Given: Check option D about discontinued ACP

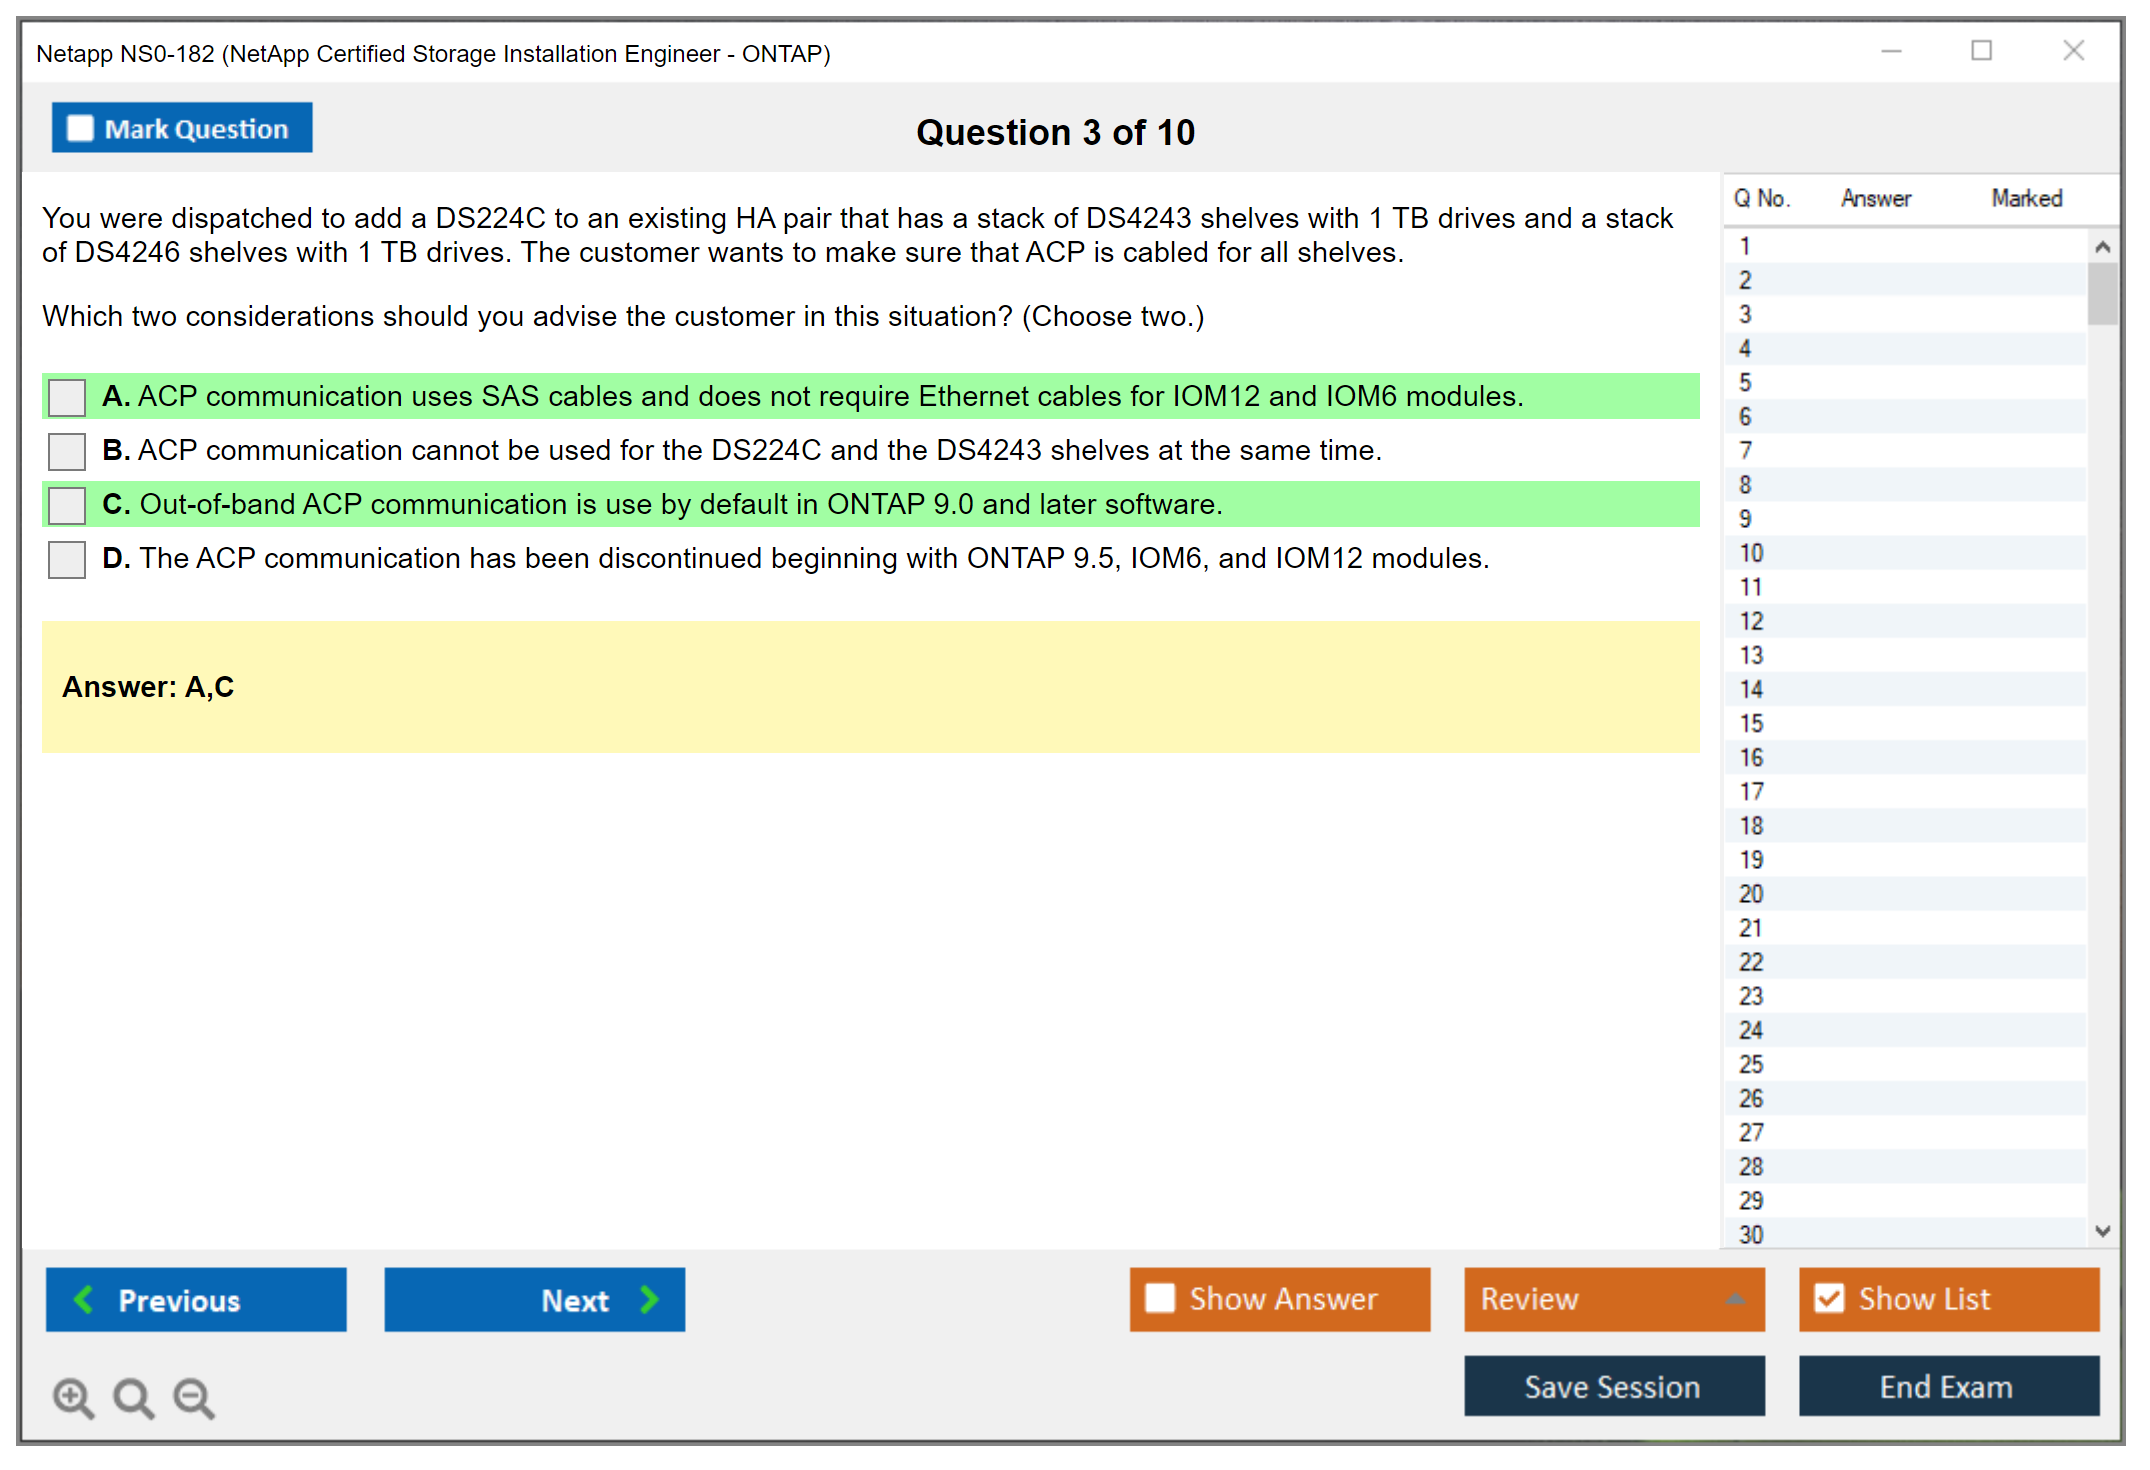Looking at the screenshot, I should click(67, 559).
